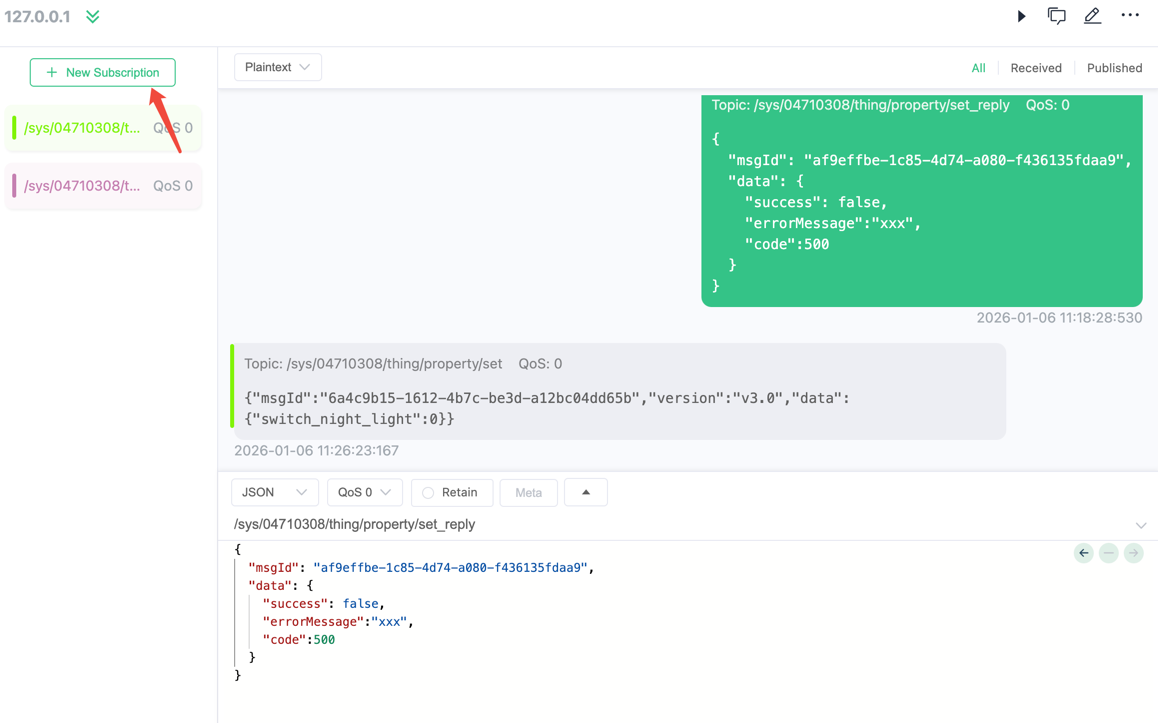The width and height of the screenshot is (1158, 723).
Task: Click the New Subscription button
Action: coord(103,72)
